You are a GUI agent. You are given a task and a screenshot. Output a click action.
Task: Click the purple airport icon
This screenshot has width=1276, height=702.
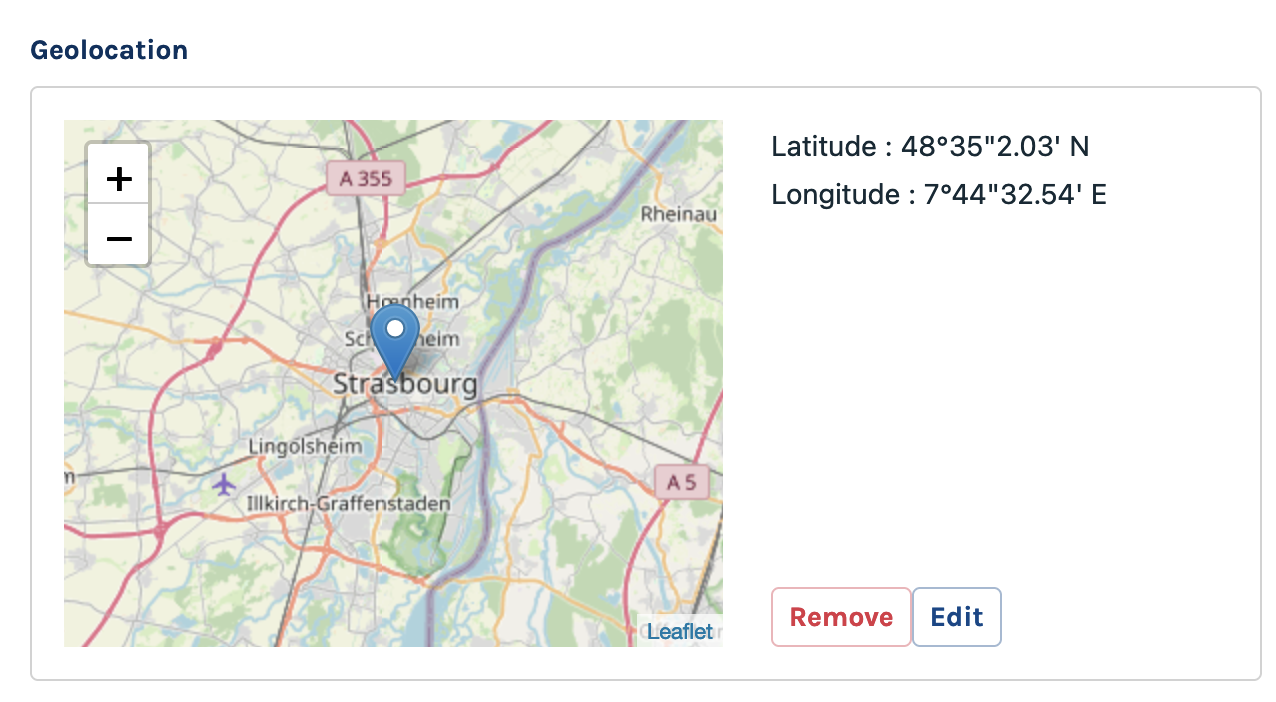pyautogui.click(x=224, y=485)
